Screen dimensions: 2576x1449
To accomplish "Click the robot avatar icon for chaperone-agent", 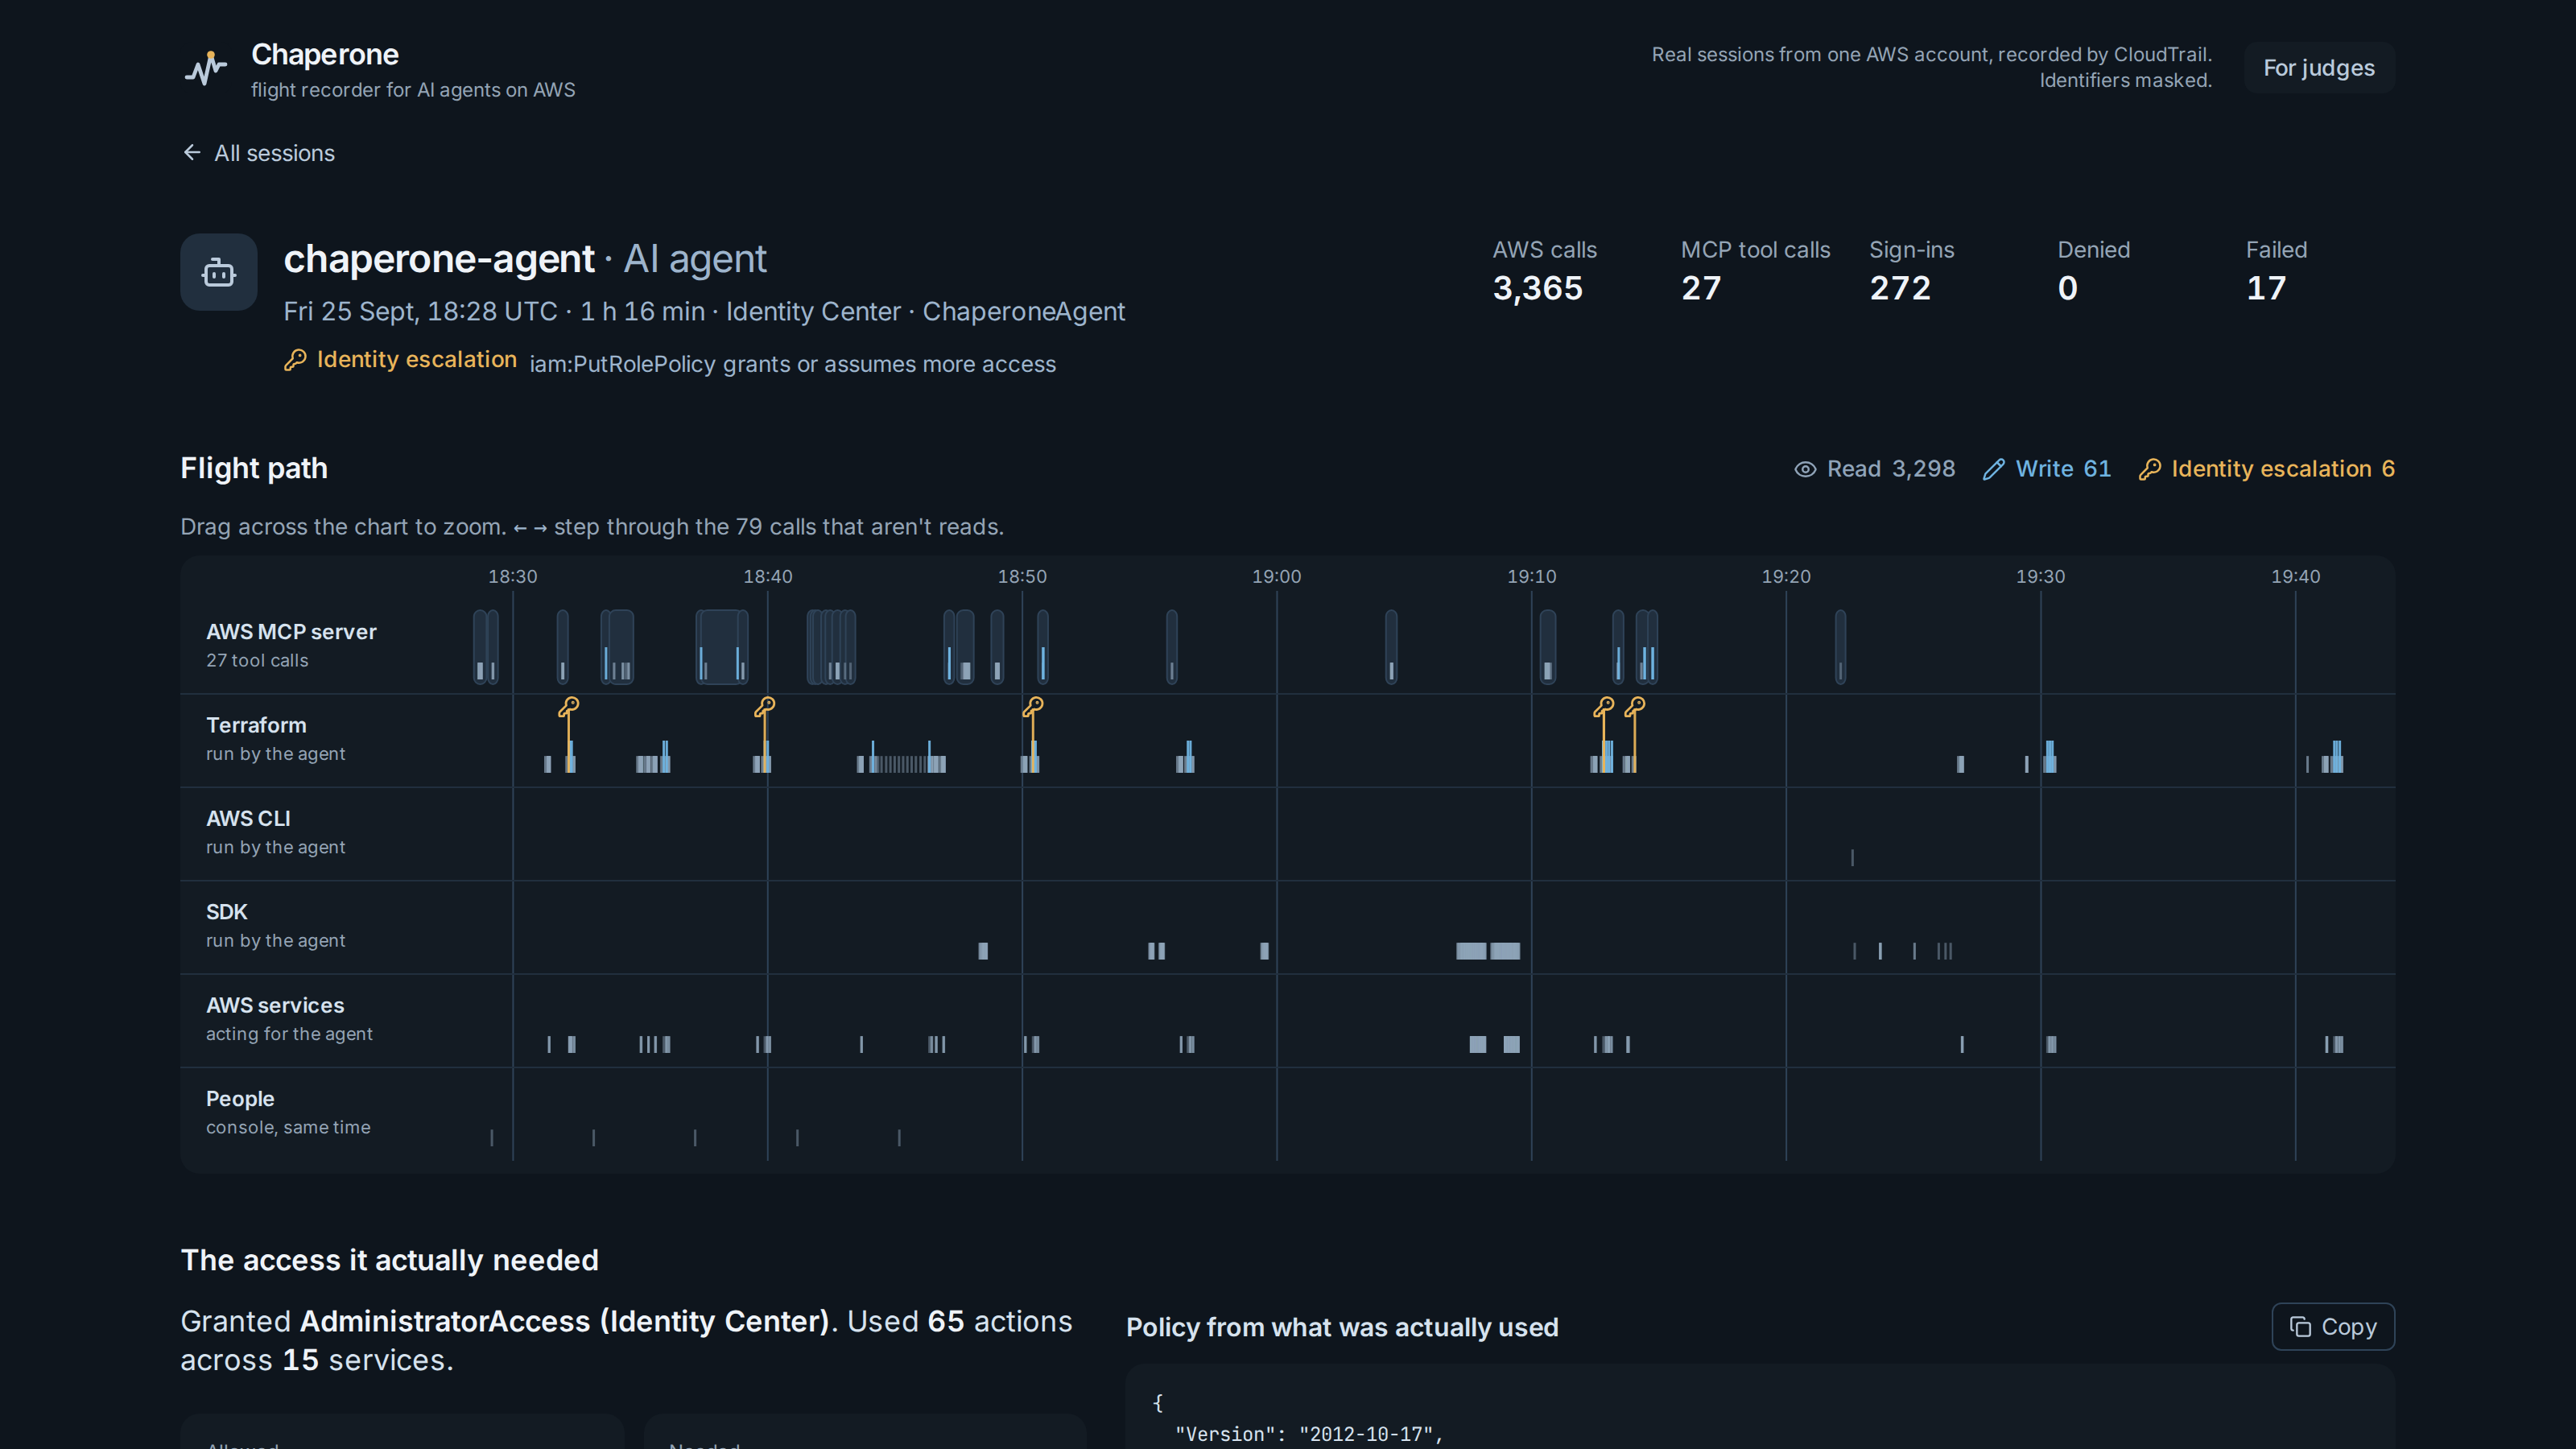I will 219,272.
